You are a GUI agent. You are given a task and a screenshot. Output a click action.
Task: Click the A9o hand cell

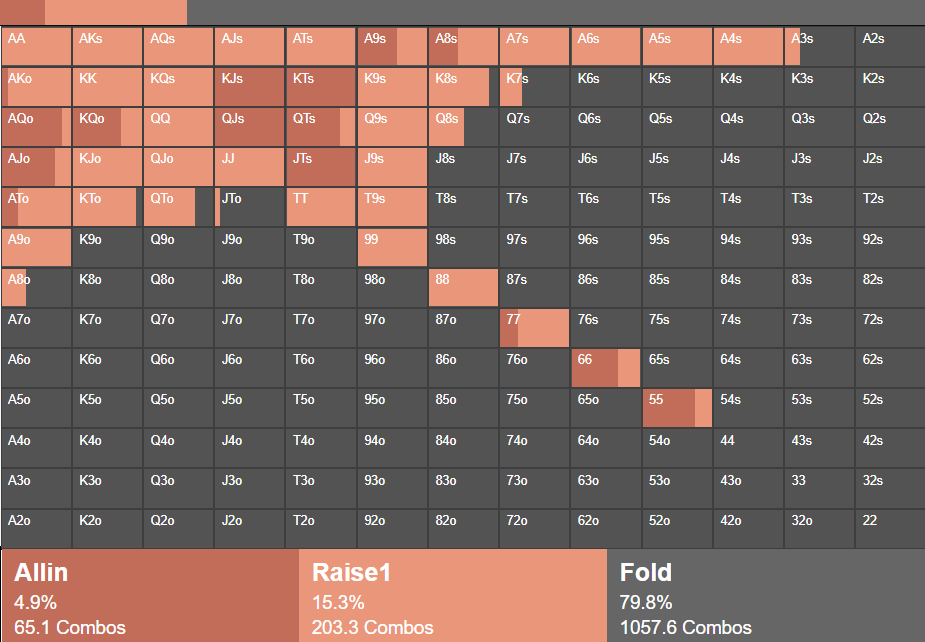(x=36, y=247)
